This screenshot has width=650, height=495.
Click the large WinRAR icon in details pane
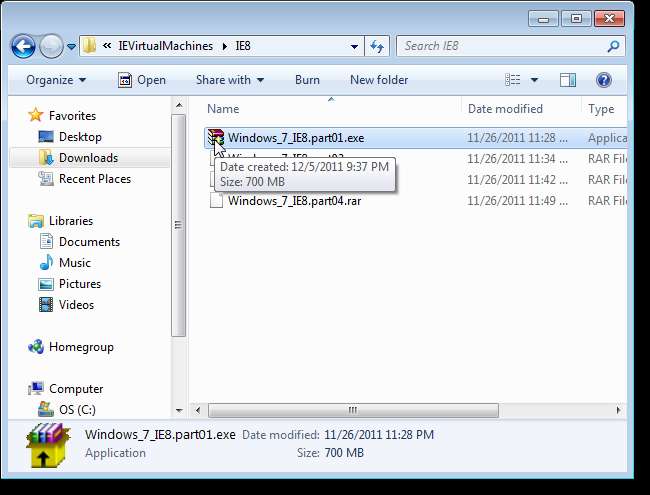48,445
